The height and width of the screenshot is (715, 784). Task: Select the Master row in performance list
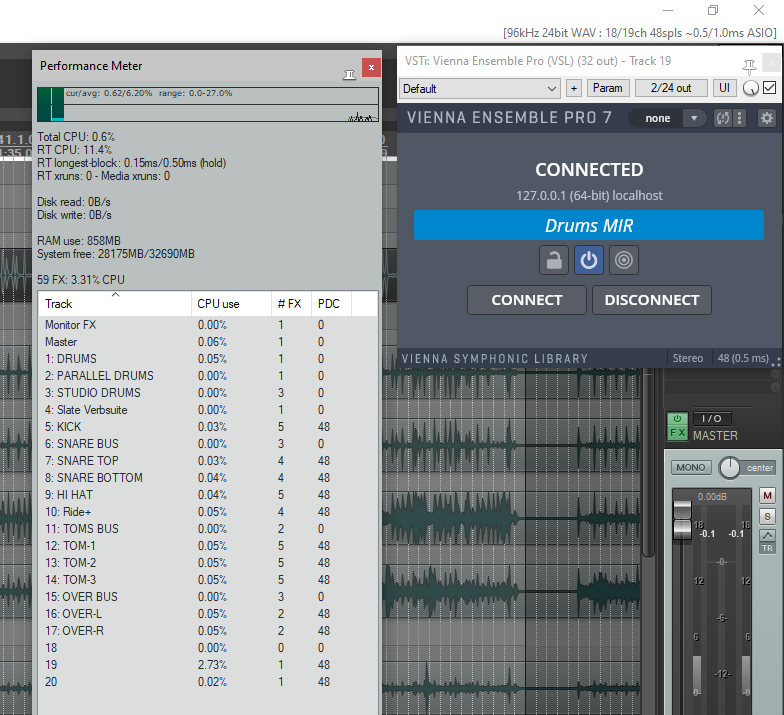point(208,342)
